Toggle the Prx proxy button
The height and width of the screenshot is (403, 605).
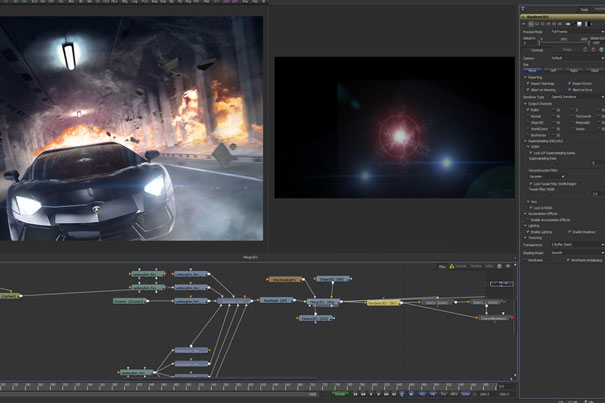point(443,394)
